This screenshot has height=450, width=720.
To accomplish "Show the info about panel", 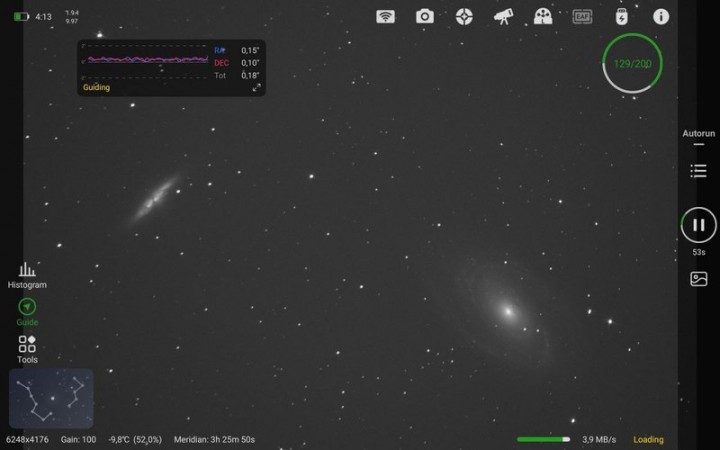I will tap(661, 16).
